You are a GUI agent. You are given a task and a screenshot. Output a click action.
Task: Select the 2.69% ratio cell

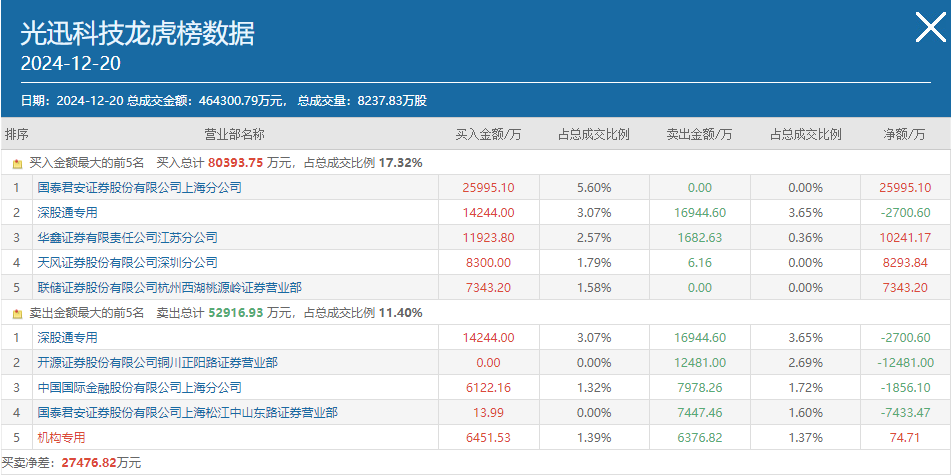coord(805,362)
